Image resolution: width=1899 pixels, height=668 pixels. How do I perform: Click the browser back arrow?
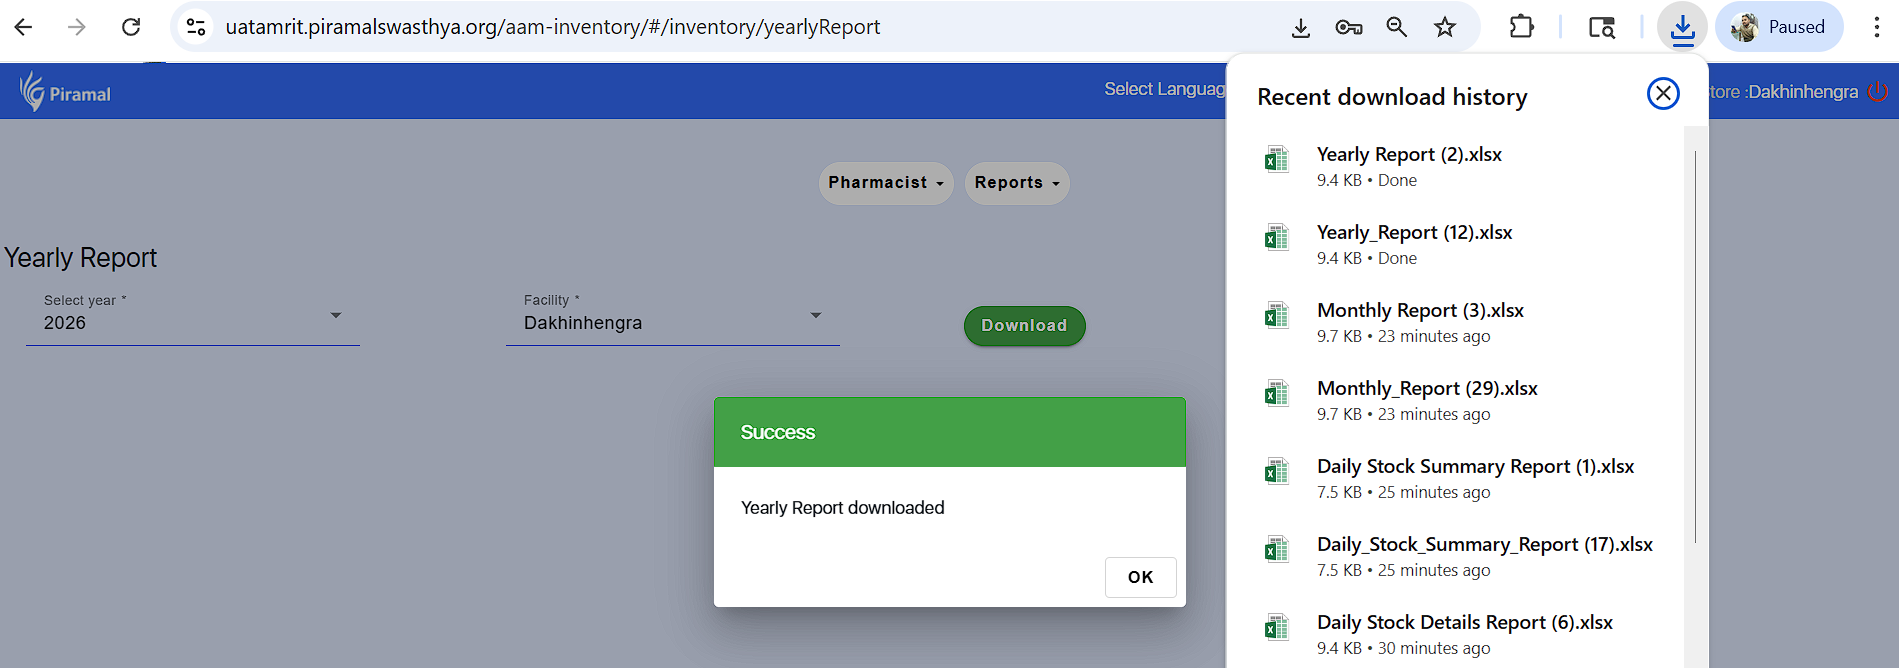[x=24, y=27]
